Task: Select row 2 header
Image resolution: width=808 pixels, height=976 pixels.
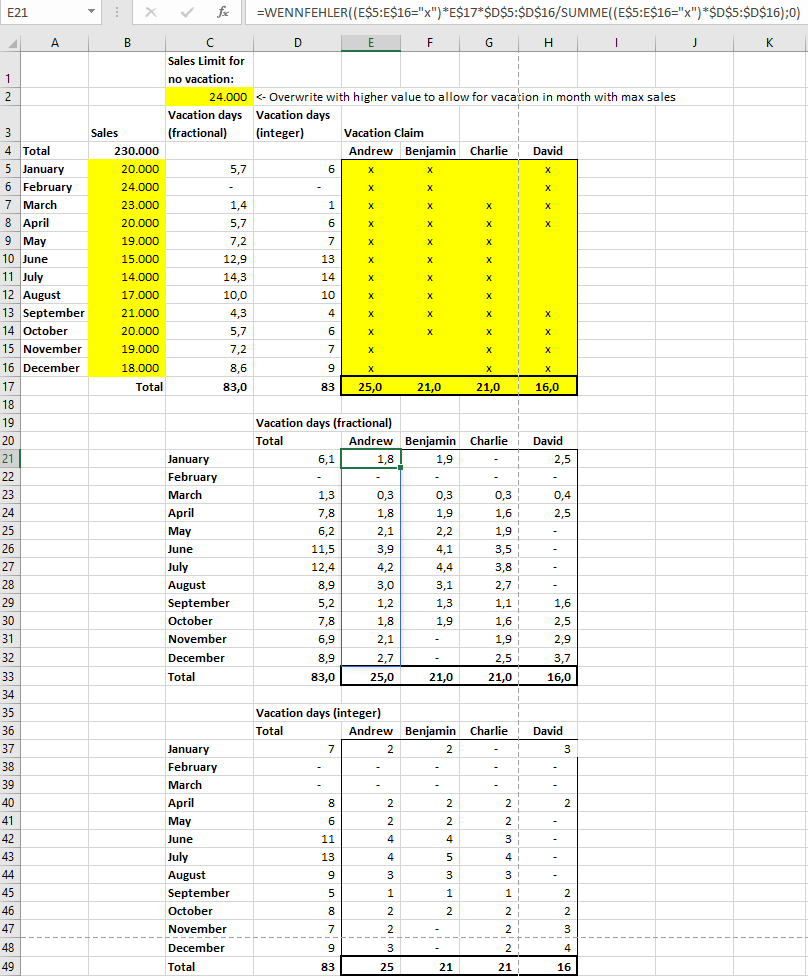Action: pos(10,96)
